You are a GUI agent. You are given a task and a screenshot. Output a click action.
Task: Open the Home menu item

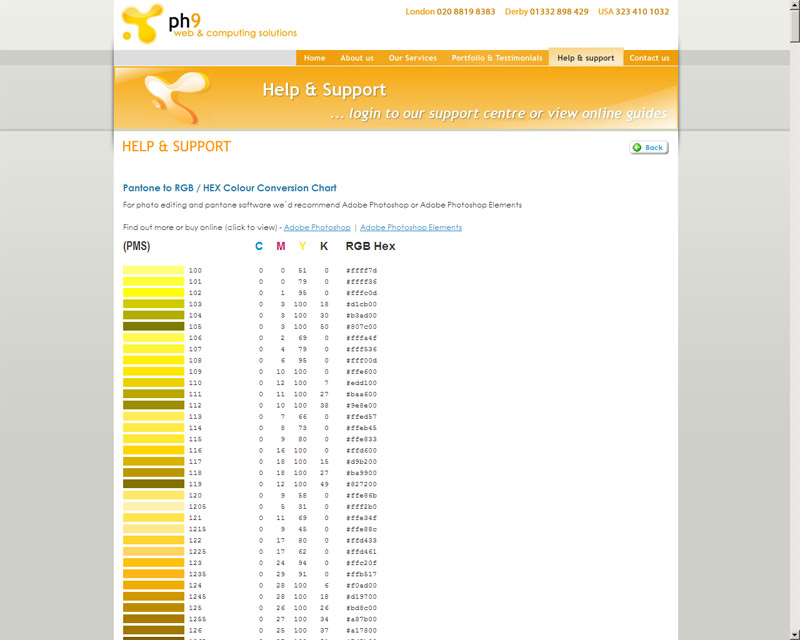click(x=314, y=58)
